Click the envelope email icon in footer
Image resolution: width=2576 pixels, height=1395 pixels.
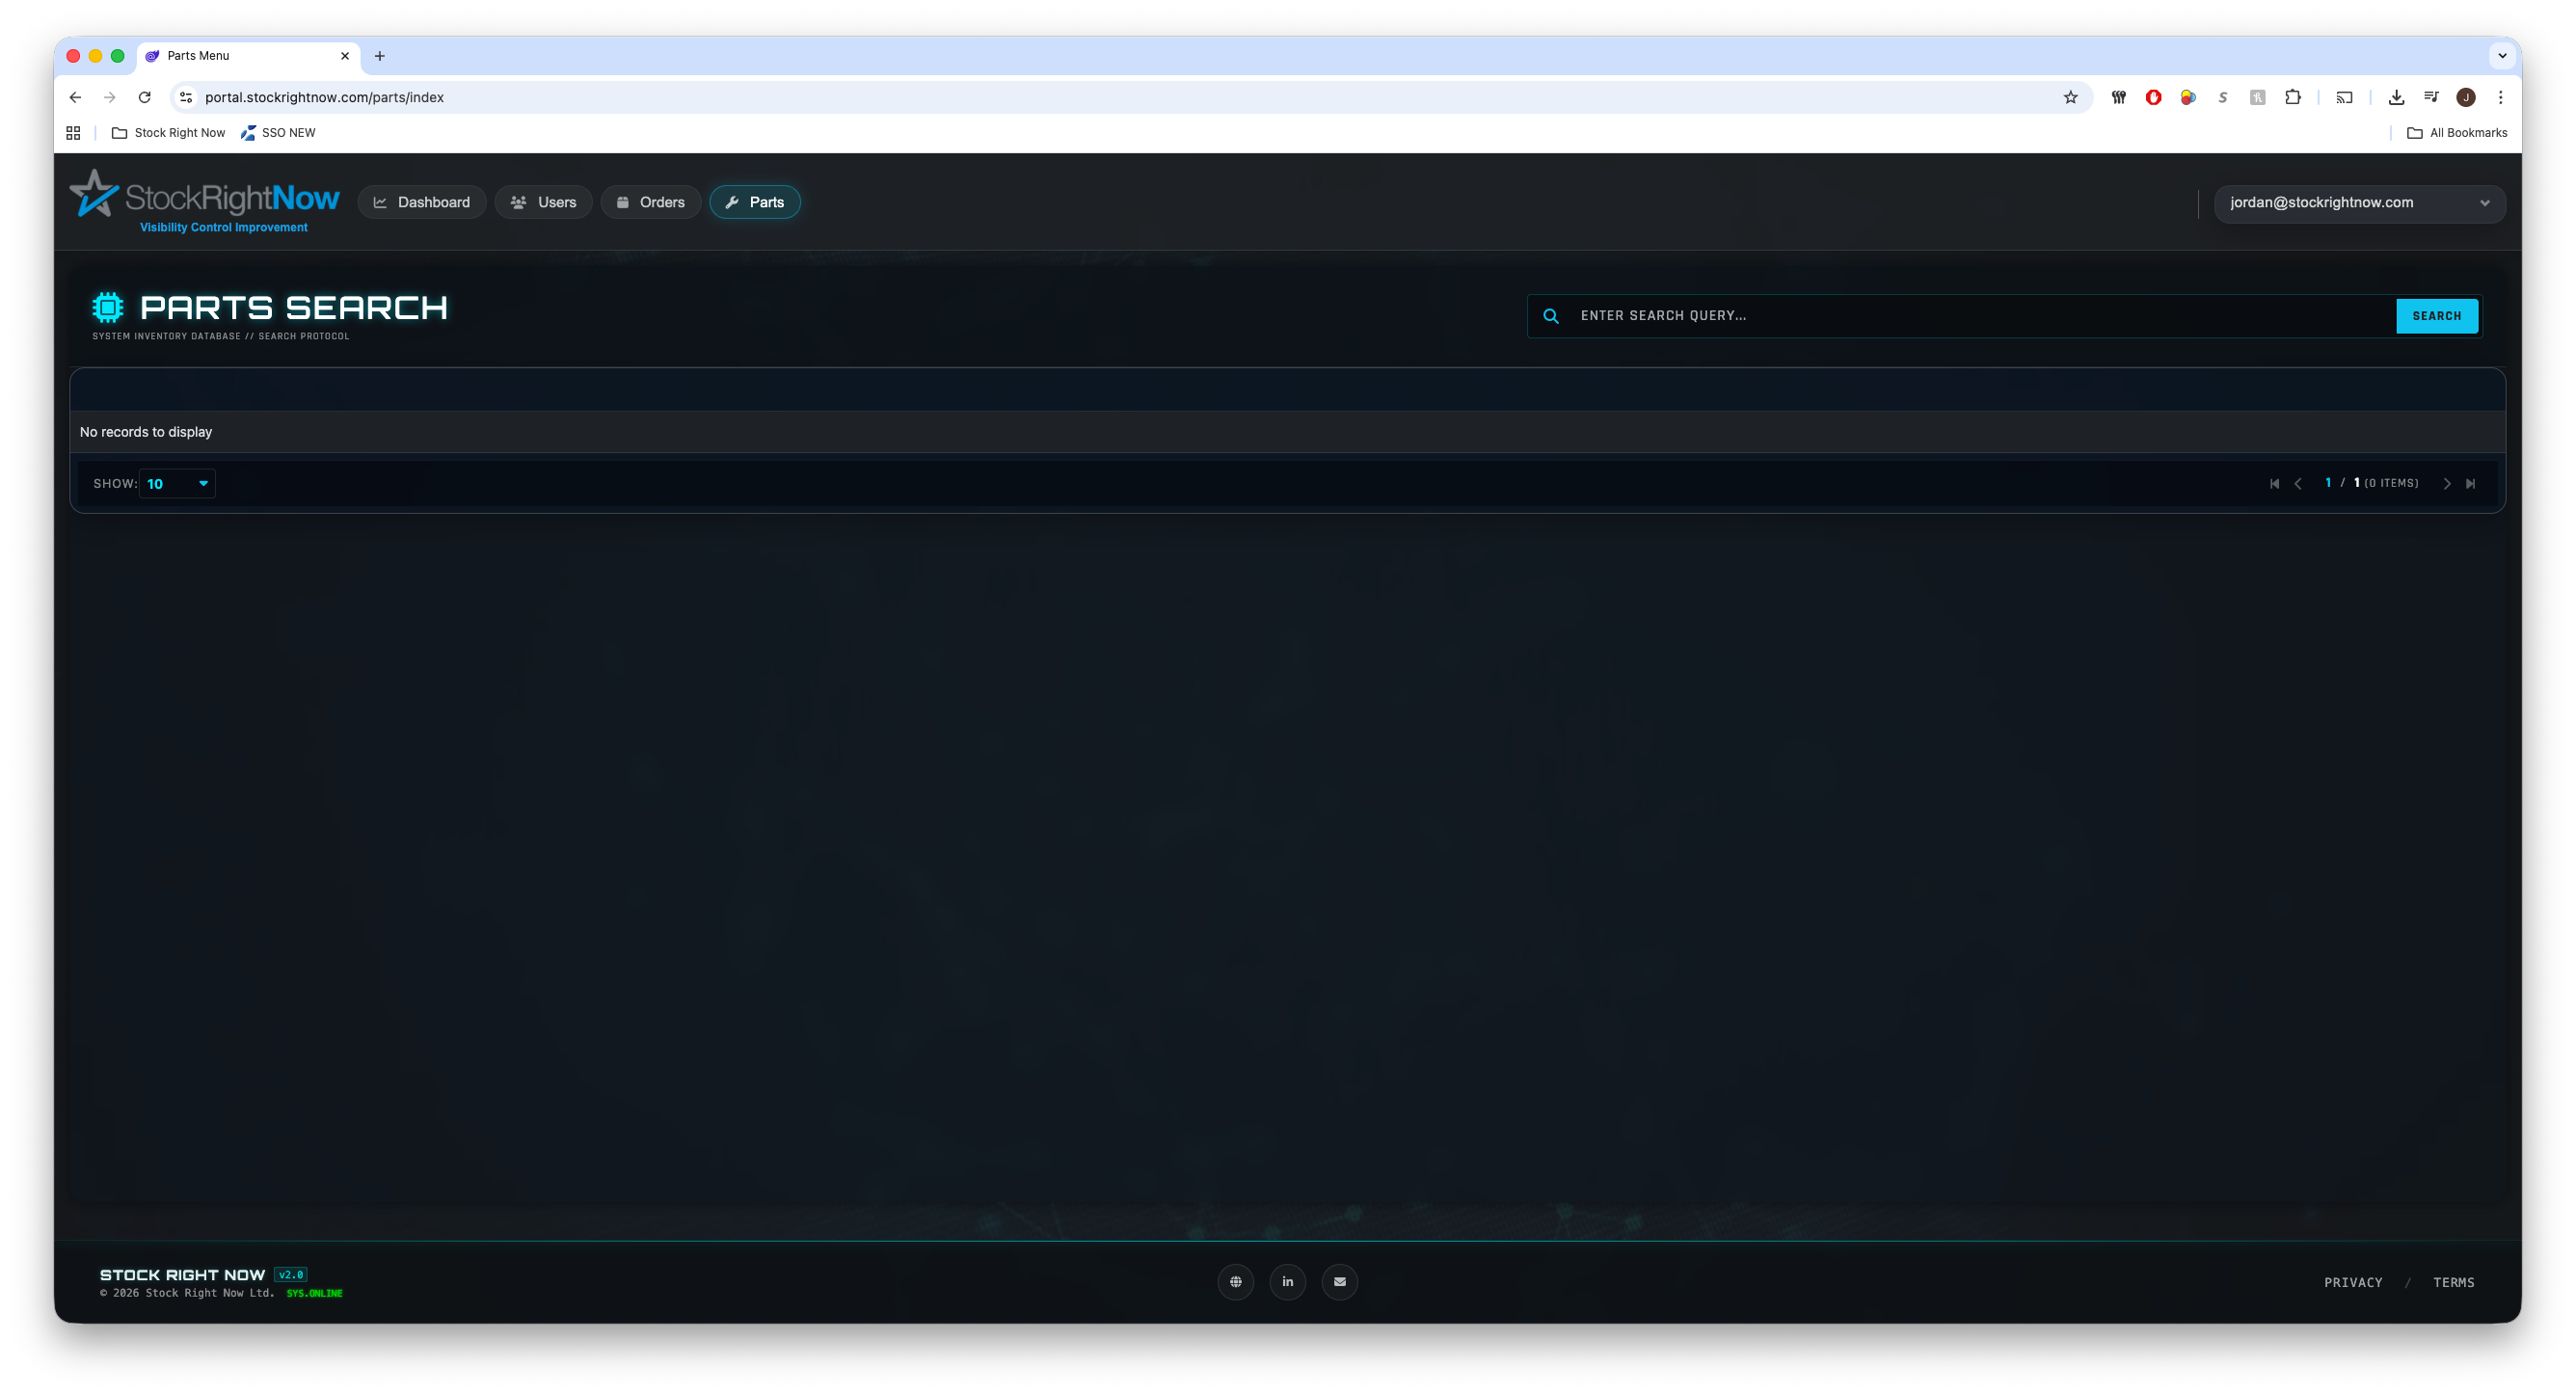pos(1339,1281)
